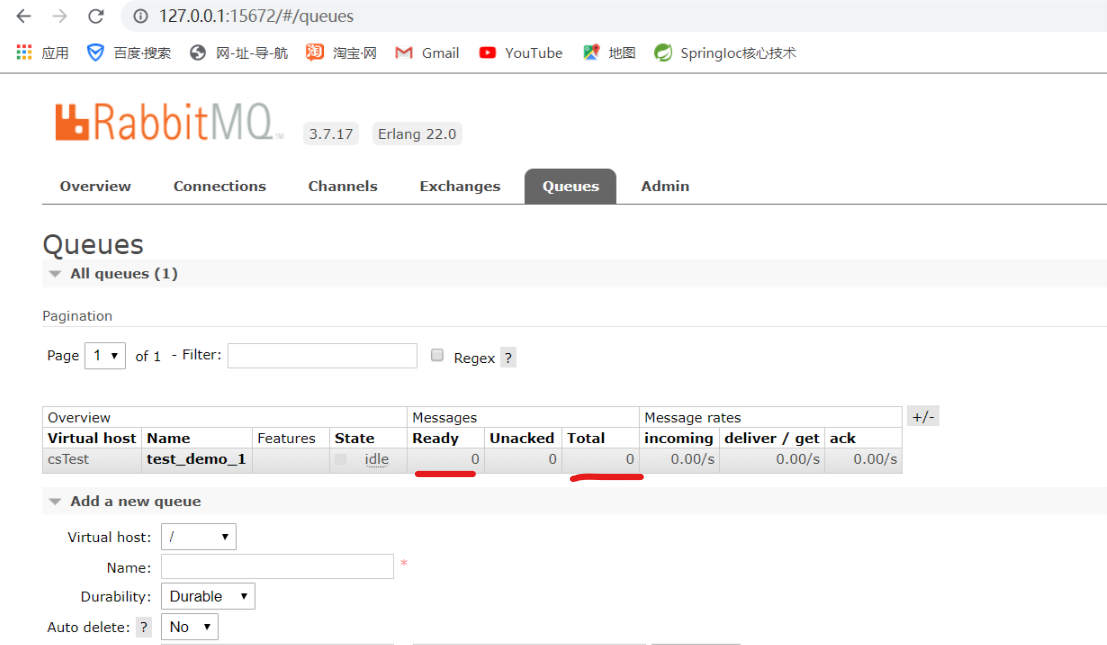The height and width of the screenshot is (645, 1107).
Task: Open the YouTube bookmark
Action: click(520, 52)
